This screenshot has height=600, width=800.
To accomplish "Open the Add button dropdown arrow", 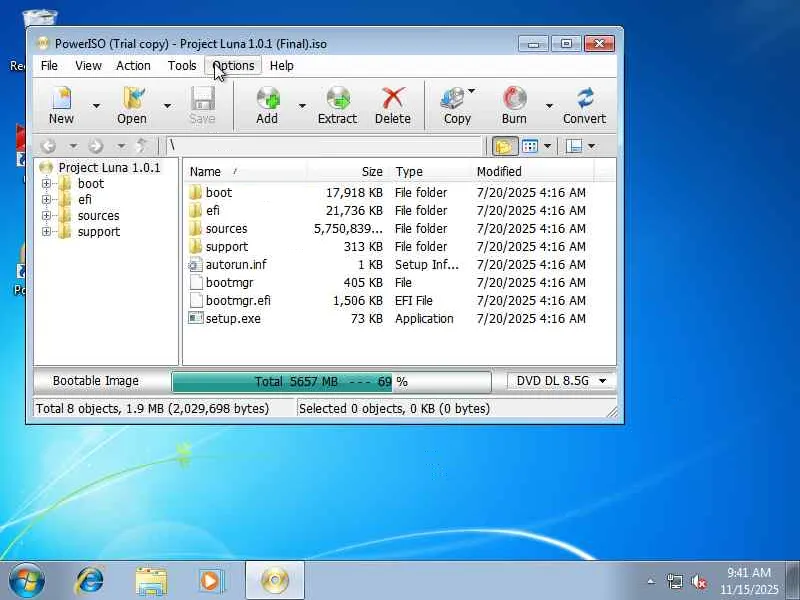I will pyautogui.click(x=302, y=106).
